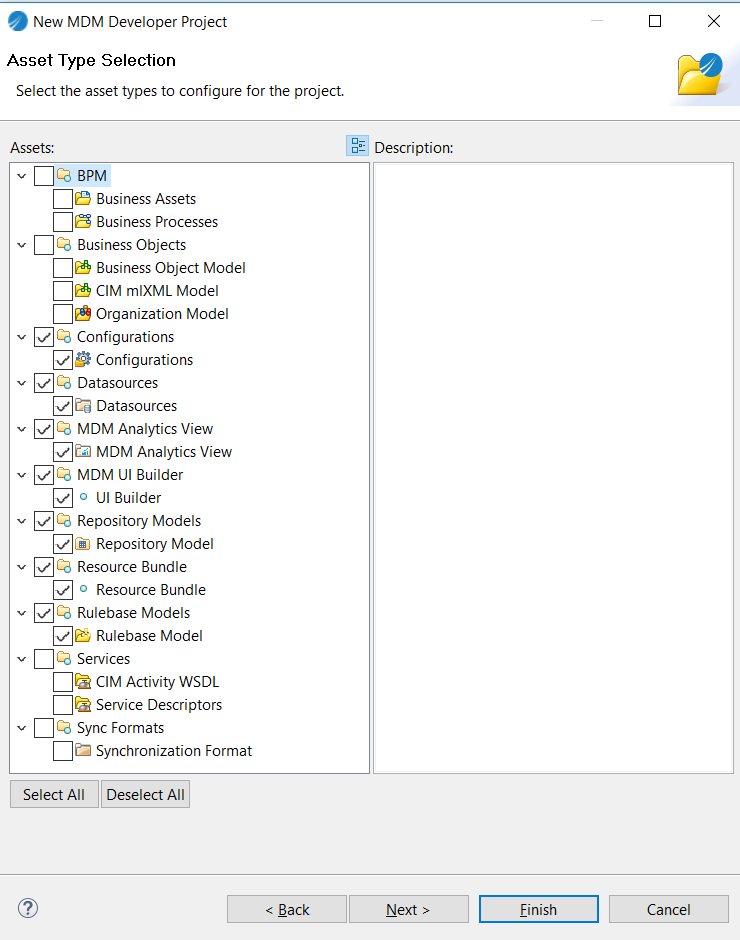This screenshot has width=740, height=940.
Task: Click the Business Assets folder icon
Action: [83, 198]
